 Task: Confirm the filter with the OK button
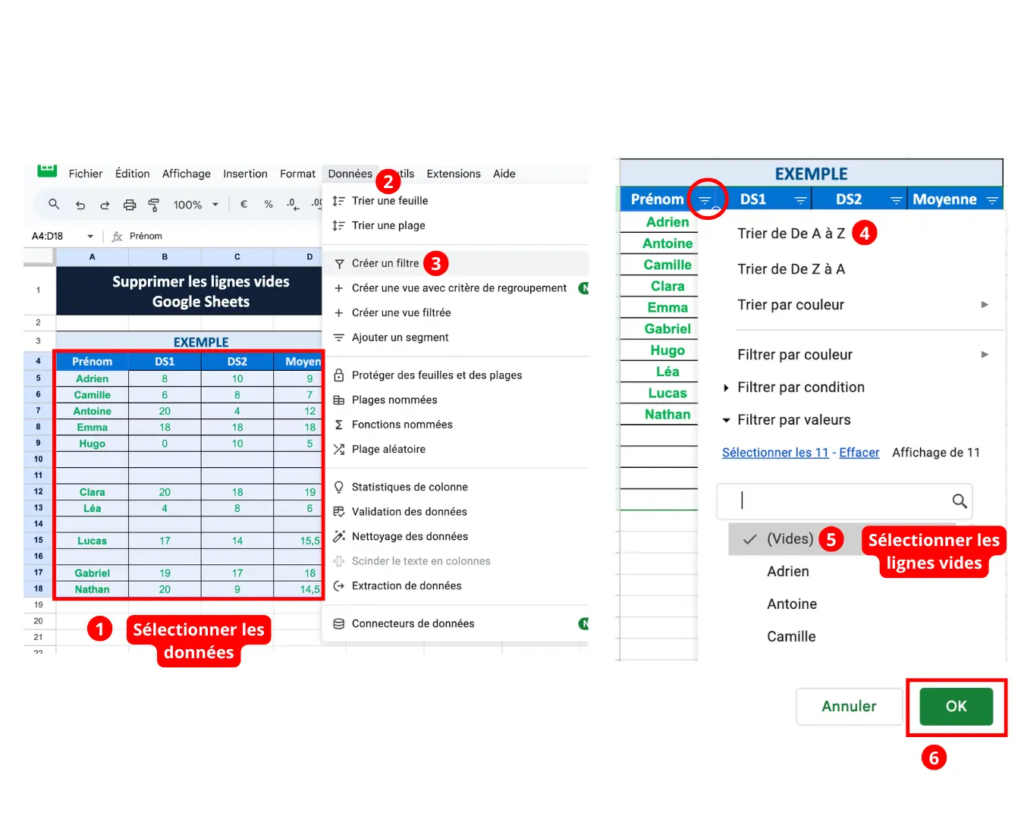(x=956, y=707)
